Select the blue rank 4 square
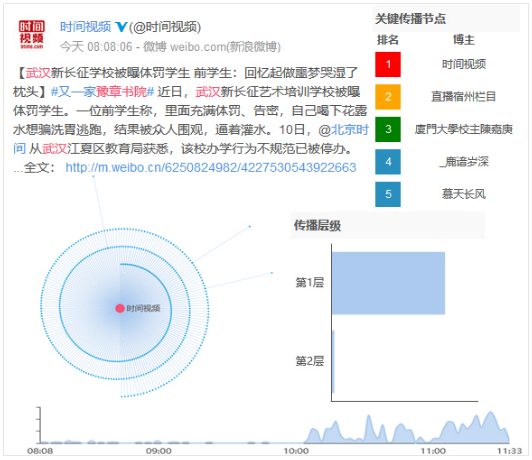Viewport: 532px width, 460px height. click(x=388, y=162)
